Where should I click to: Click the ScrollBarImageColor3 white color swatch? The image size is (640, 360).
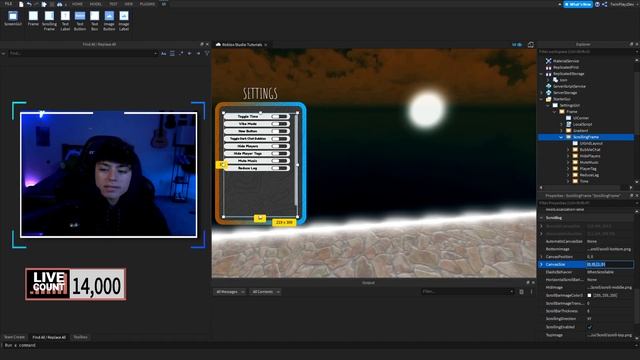[589, 295]
